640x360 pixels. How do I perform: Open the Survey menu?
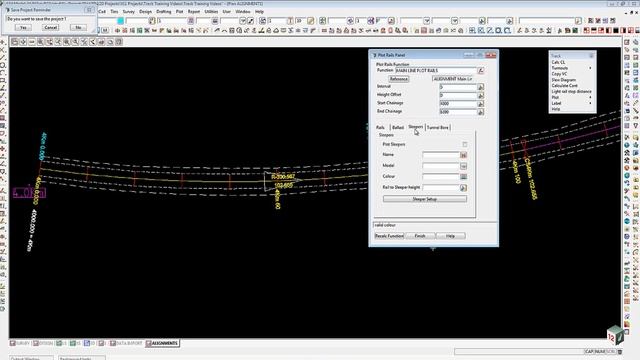click(x=129, y=11)
